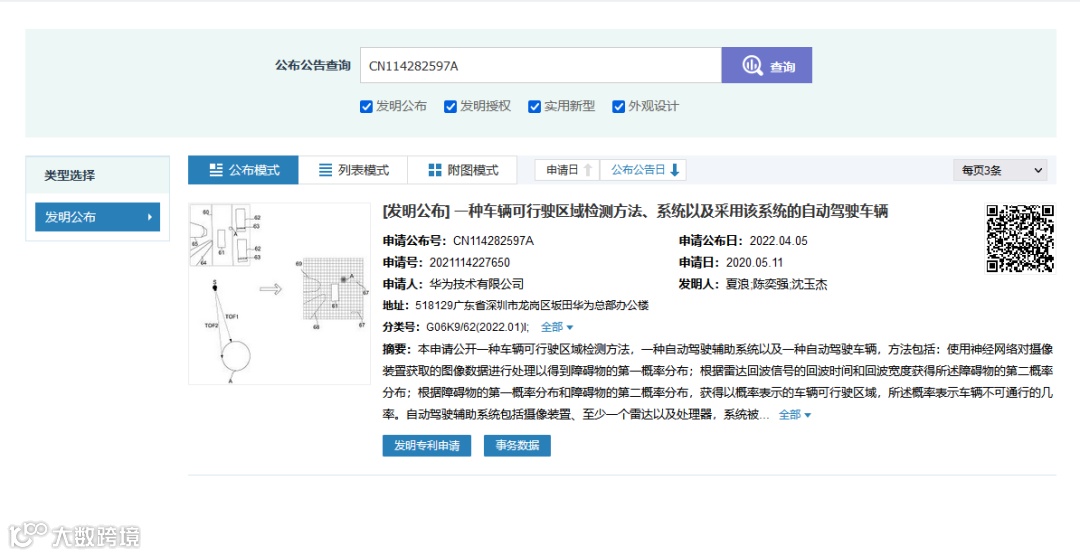Click the 附图模式 grid icon

click(x=435, y=170)
